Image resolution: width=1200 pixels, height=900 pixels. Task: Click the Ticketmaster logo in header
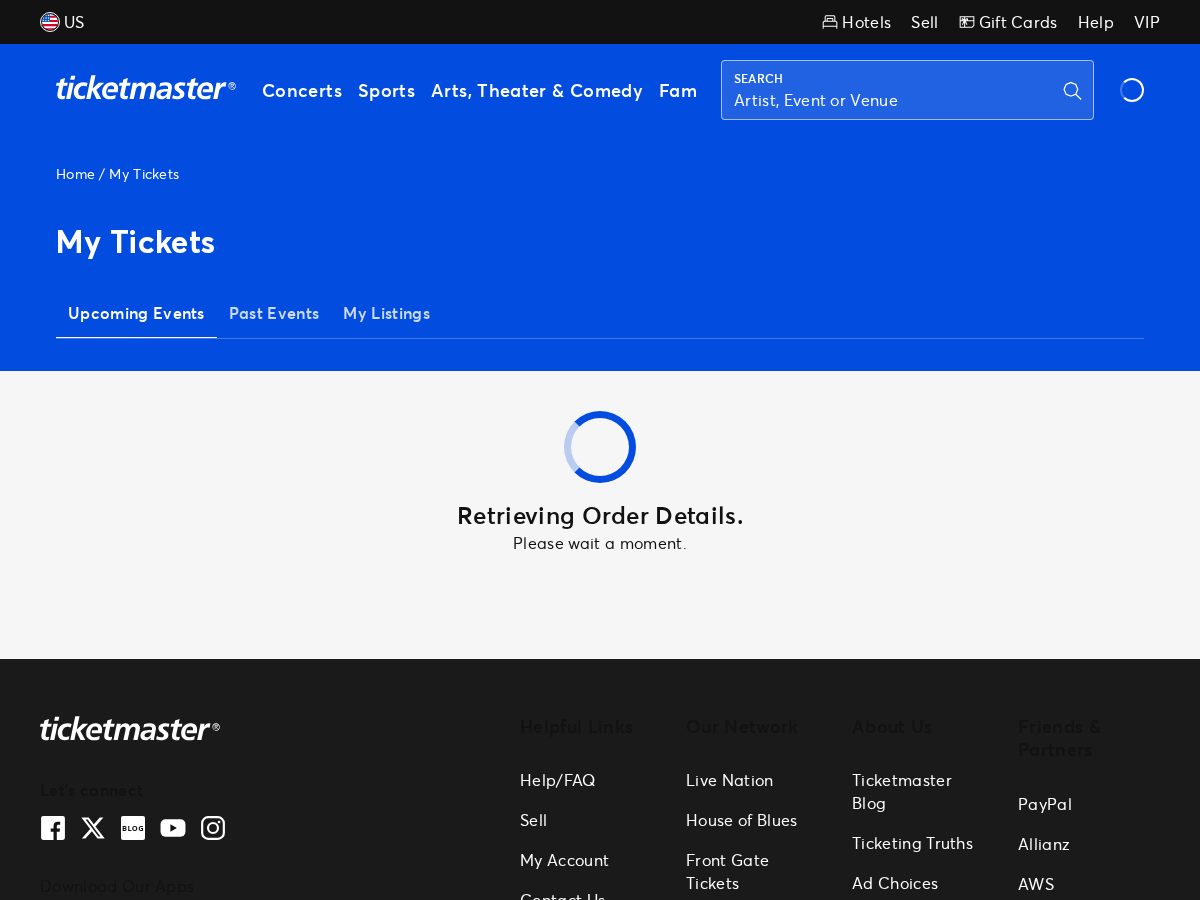point(146,89)
